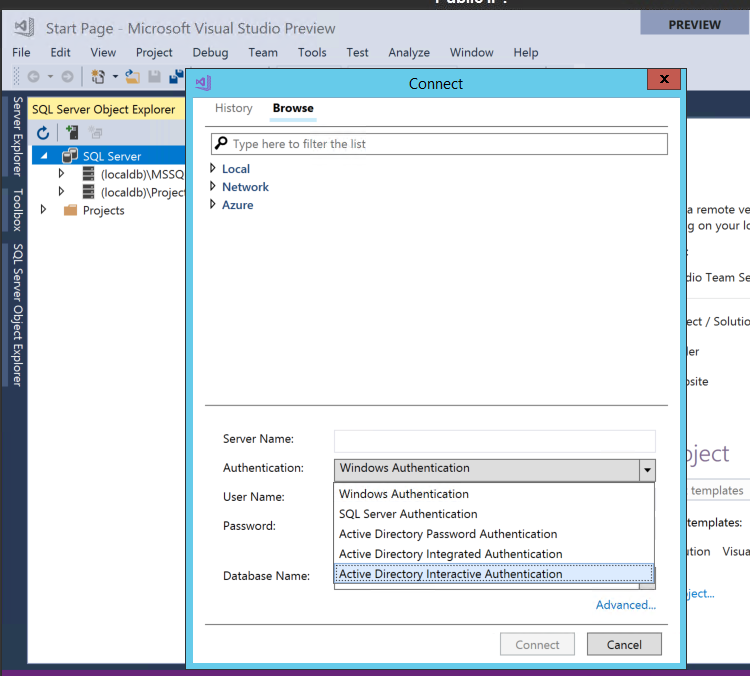Click the New Project toolbar icon

(98, 77)
